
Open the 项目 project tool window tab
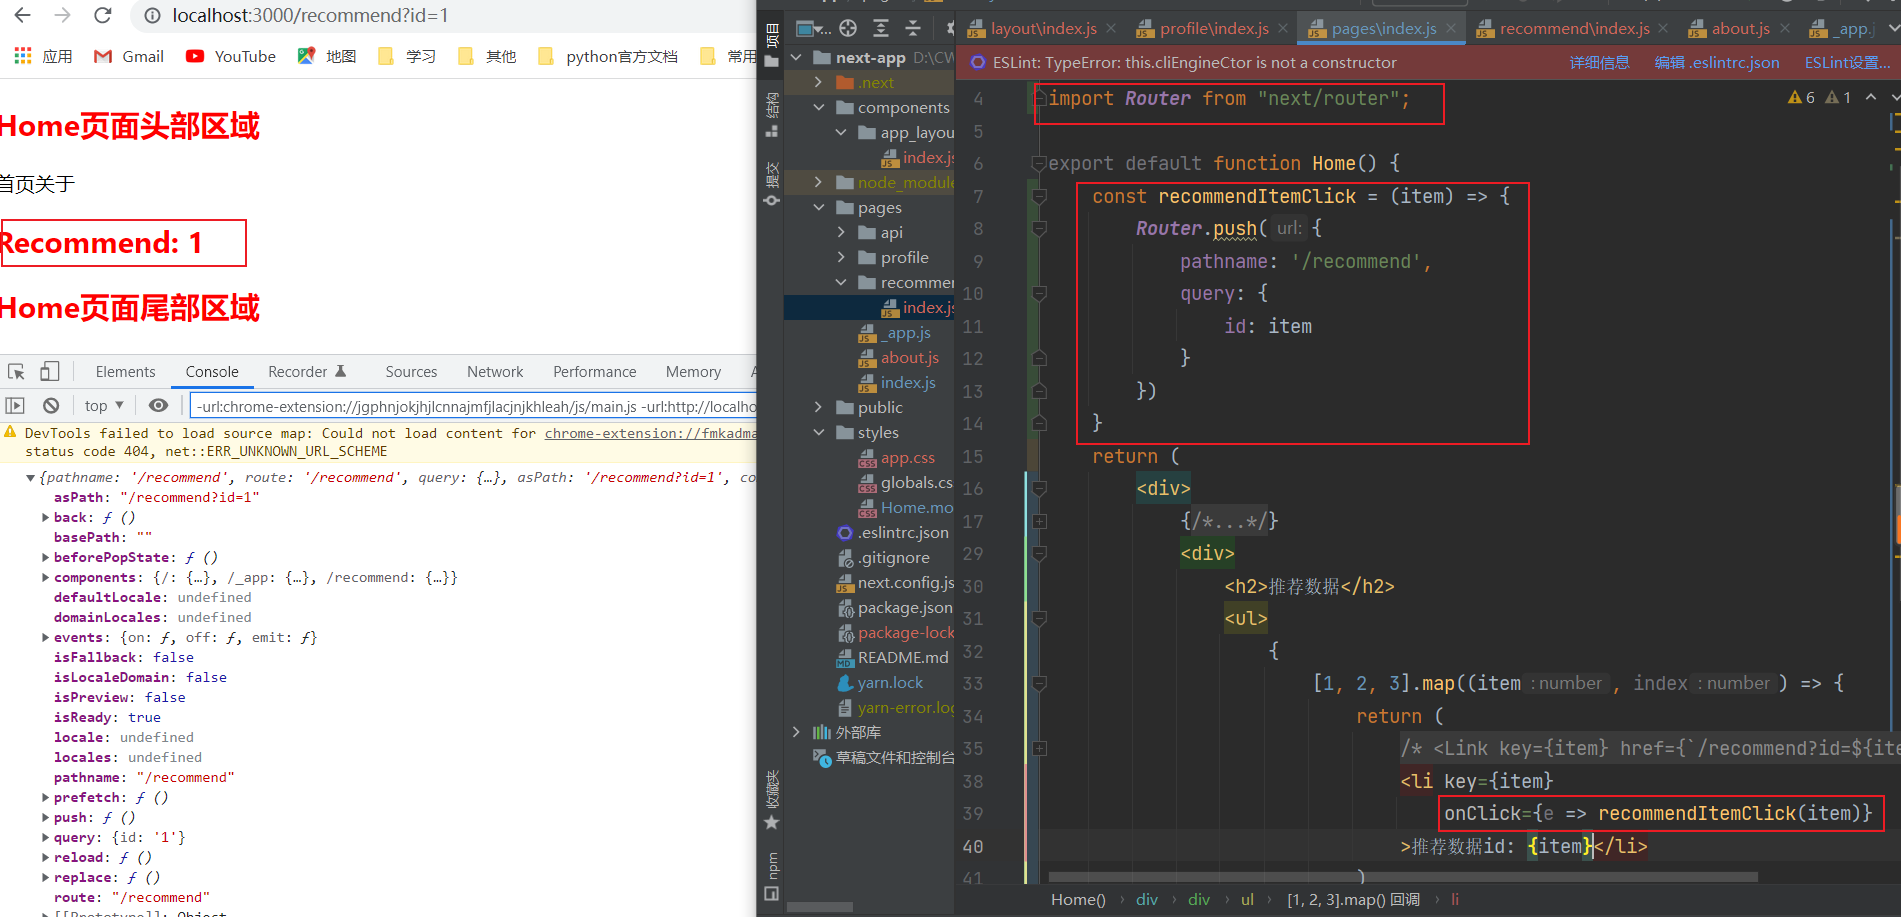(771, 48)
